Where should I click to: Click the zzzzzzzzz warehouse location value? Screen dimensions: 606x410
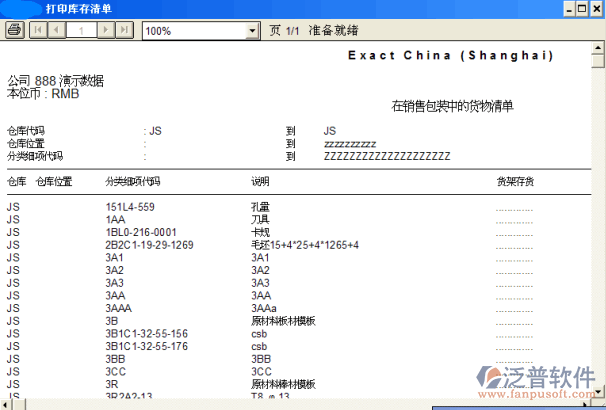pyautogui.click(x=350, y=144)
